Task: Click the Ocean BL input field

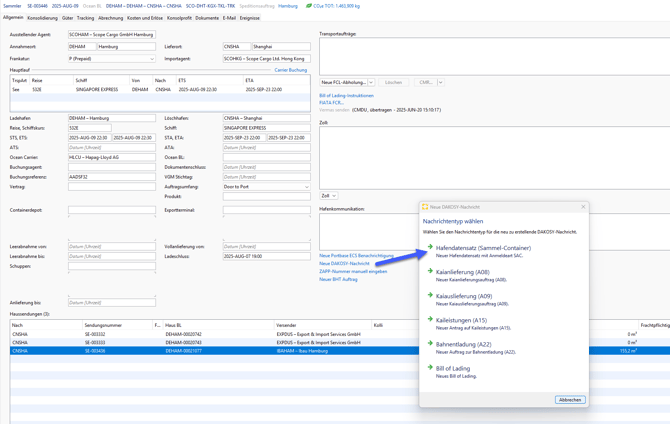Action: [267, 157]
